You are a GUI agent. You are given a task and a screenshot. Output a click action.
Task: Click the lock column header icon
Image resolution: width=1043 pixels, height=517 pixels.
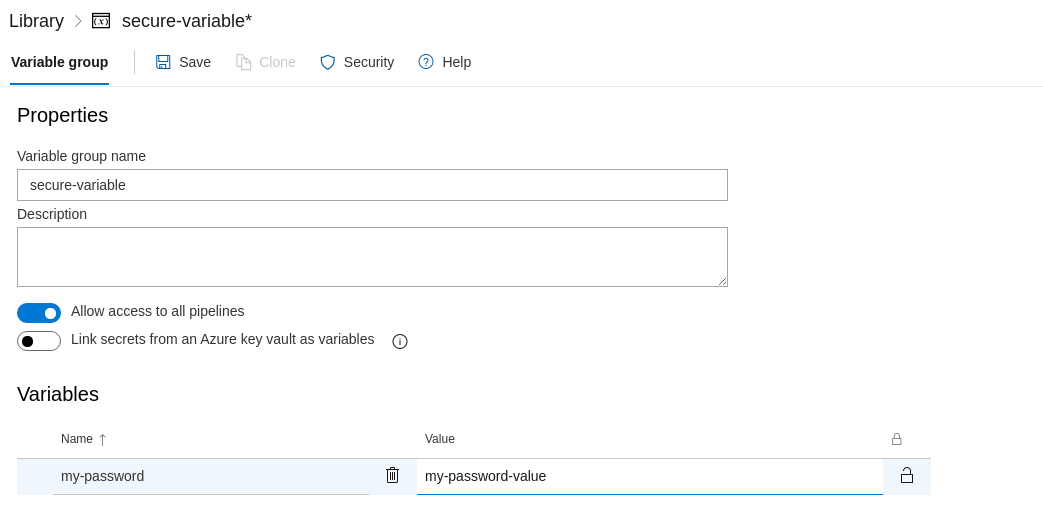[897, 439]
